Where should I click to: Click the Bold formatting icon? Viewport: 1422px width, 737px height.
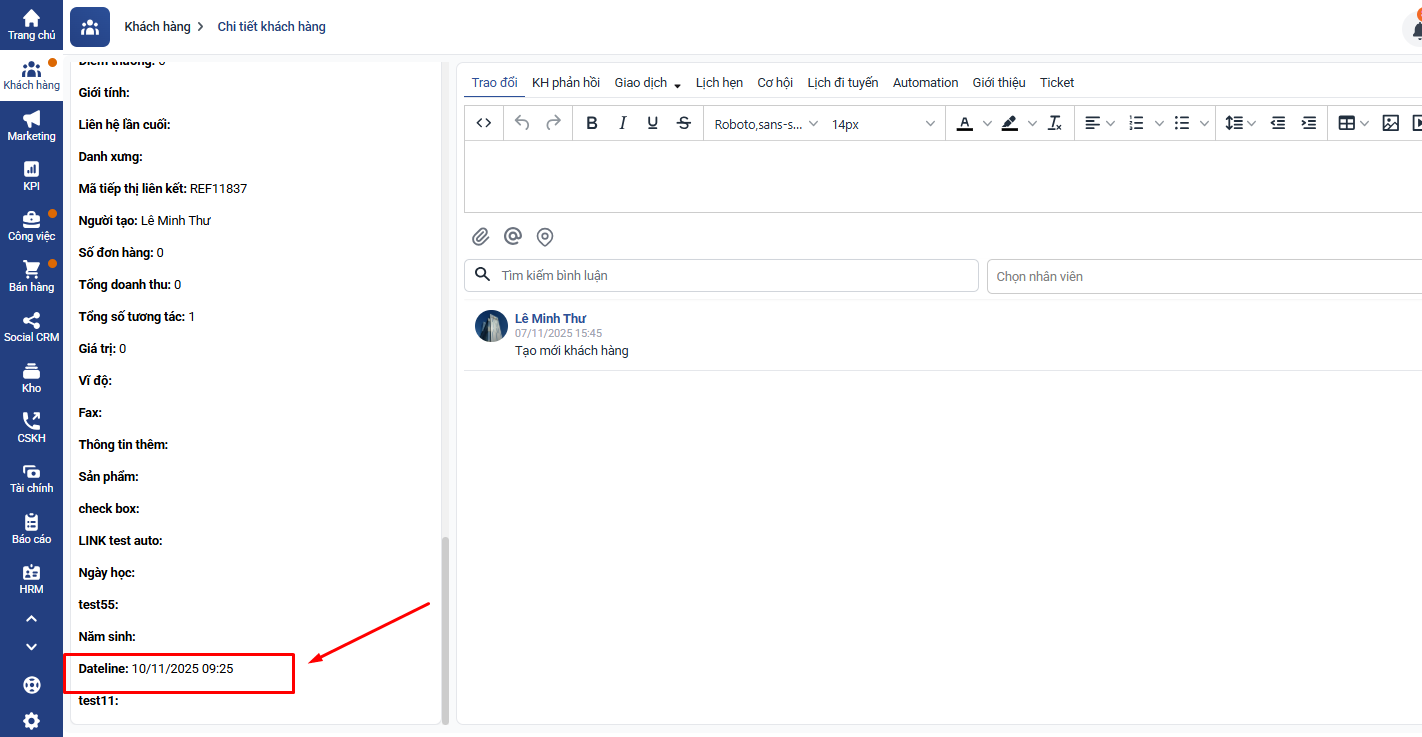(x=592, y=123)
